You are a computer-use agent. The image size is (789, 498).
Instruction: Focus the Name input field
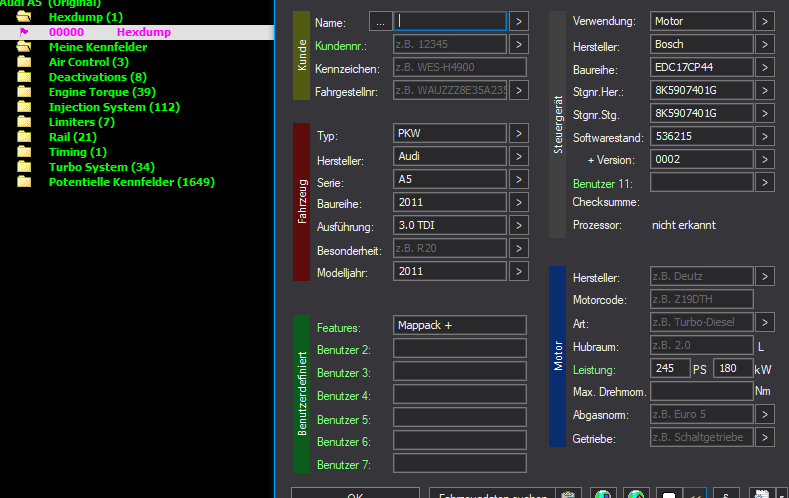pyautogui.click(x=450, y=21)
